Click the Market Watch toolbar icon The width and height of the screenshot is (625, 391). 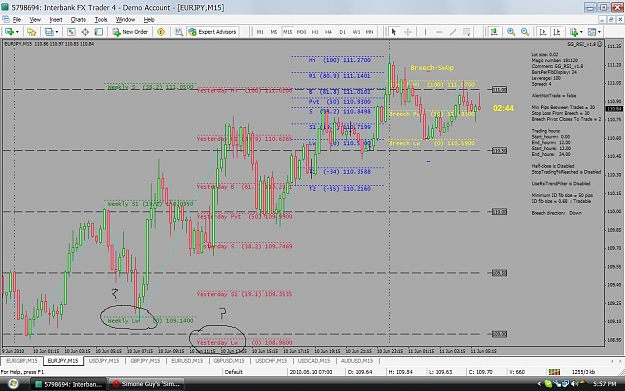coord(71,32)
